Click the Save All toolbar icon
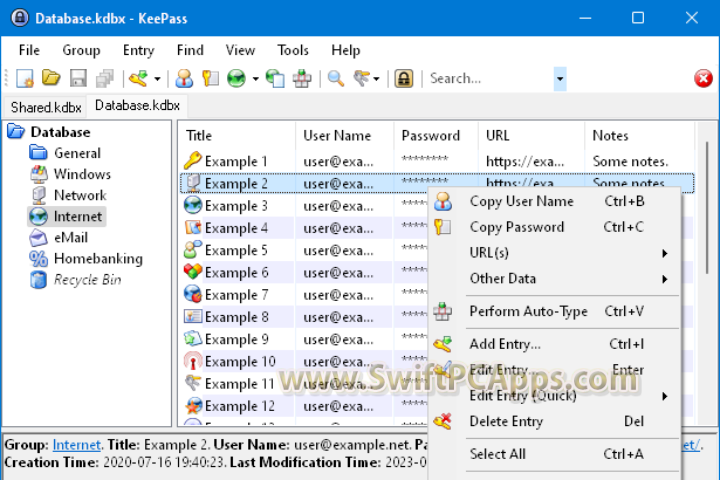Viewport: 720px width, 480px height. 105,79
